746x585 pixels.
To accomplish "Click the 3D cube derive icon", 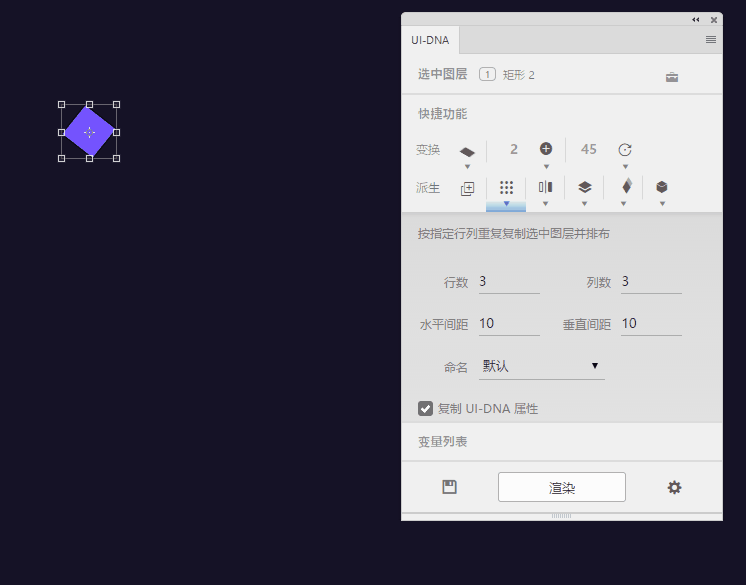I will (x=662, y=187).
